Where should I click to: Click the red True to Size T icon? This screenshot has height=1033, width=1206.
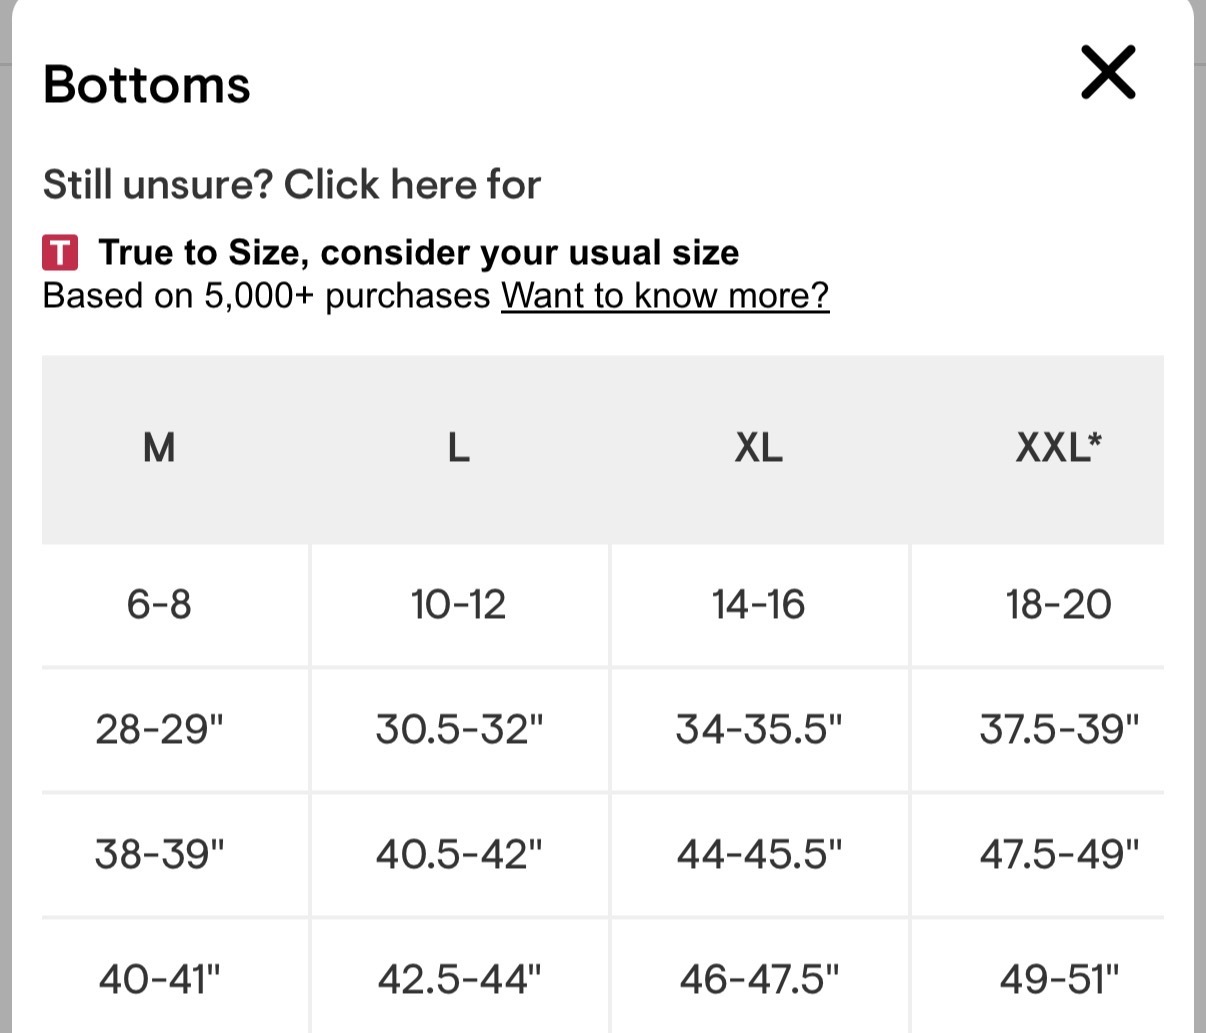tap(60, 253)
